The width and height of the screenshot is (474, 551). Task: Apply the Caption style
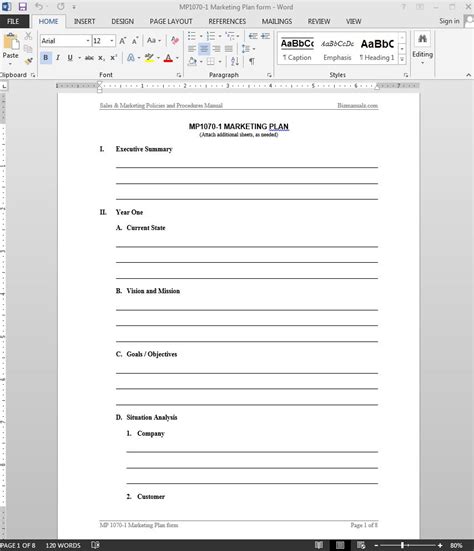297,49
